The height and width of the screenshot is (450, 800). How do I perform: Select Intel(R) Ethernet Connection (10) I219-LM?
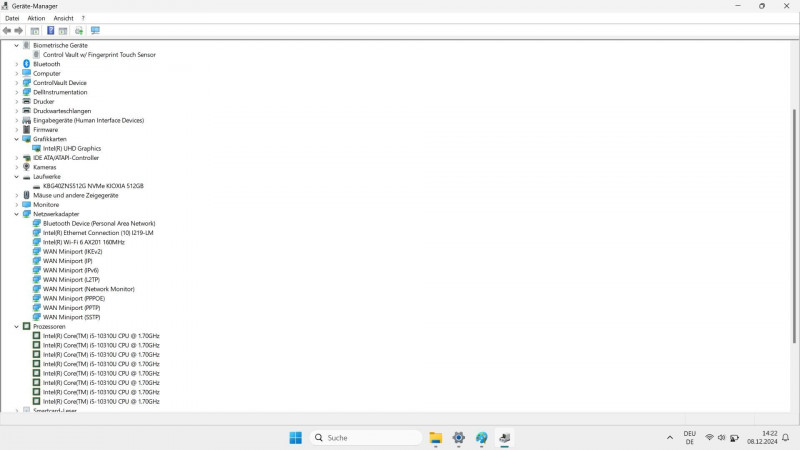point(98,233)
